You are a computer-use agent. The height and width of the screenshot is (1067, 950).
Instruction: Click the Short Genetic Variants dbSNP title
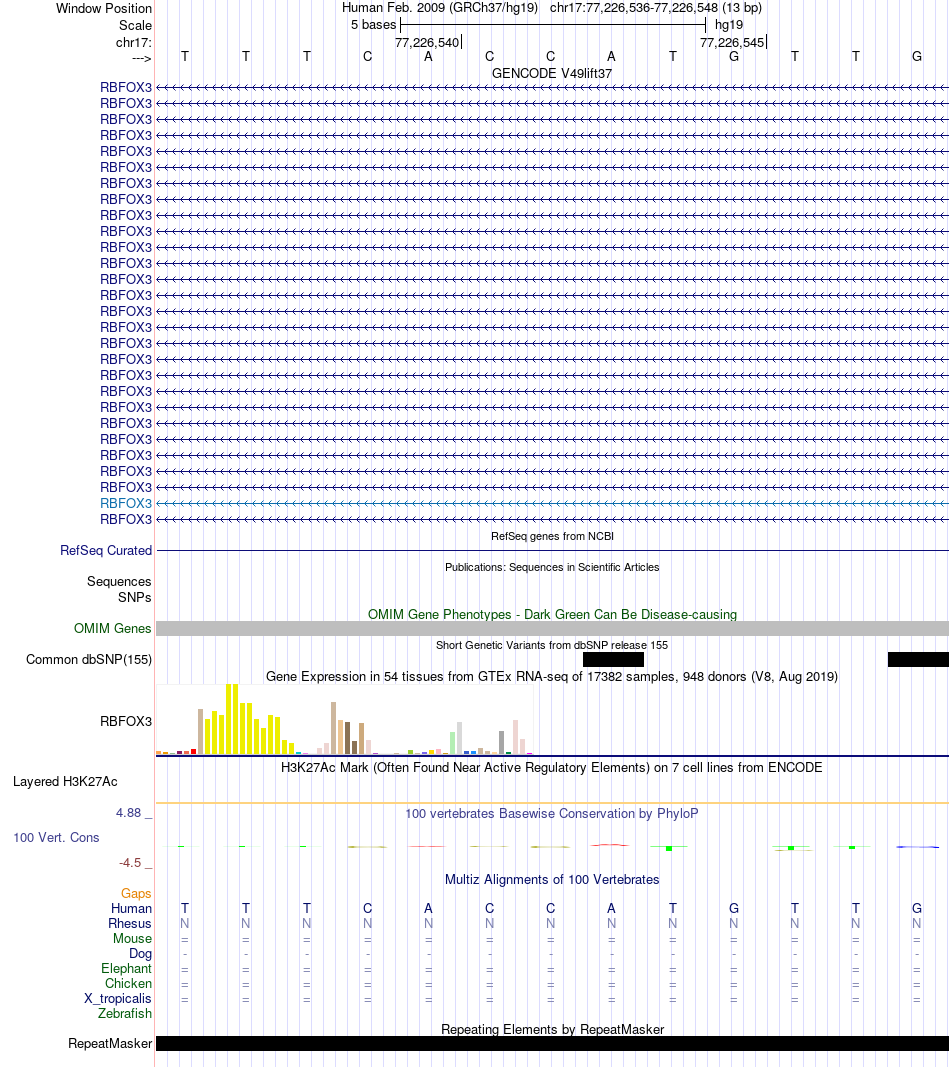coord(552,645)
